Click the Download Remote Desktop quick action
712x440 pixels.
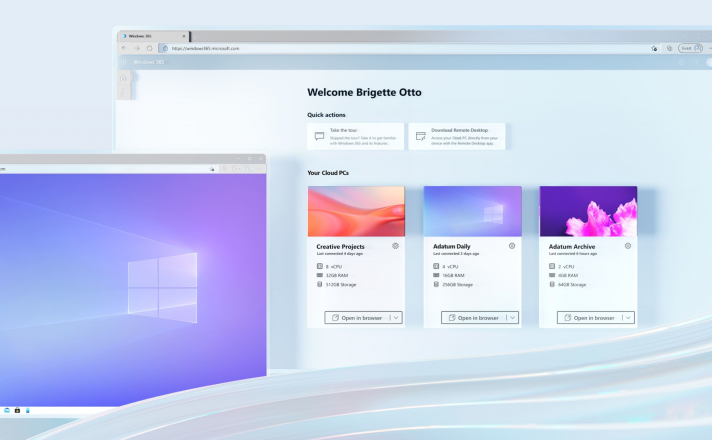tap(457, 136)
